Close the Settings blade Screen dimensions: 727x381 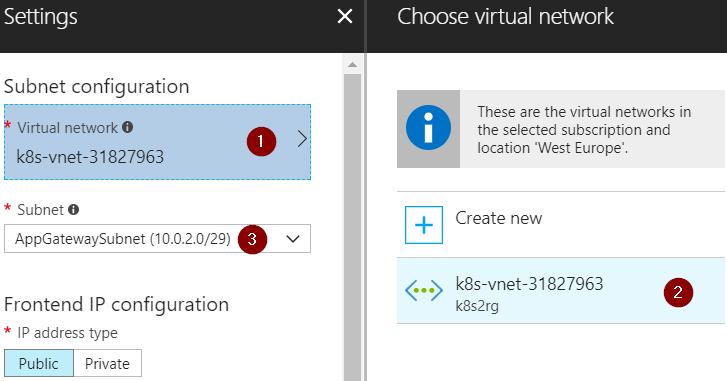click(x=345, y=17)
